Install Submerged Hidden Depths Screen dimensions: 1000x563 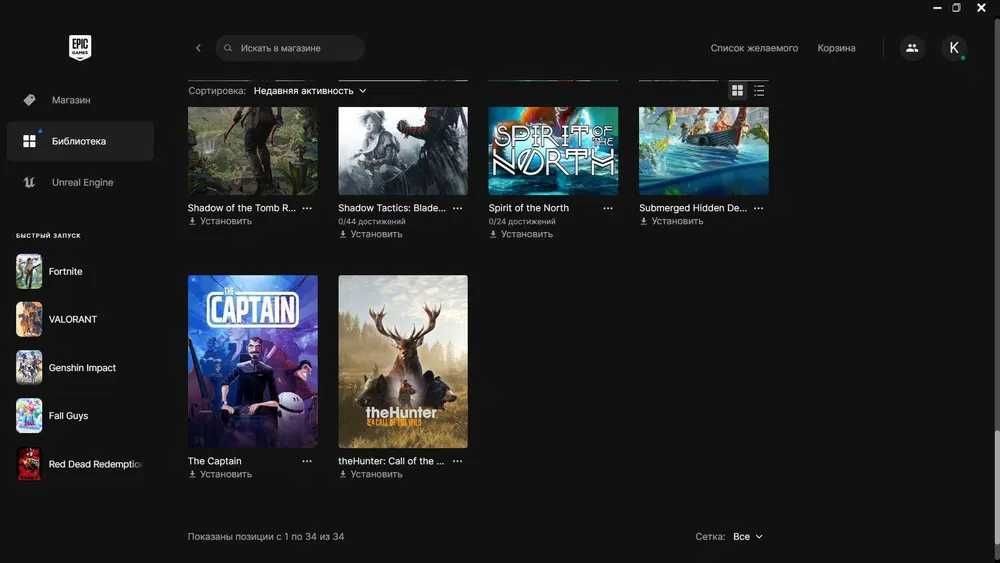[x=672, y=221]
